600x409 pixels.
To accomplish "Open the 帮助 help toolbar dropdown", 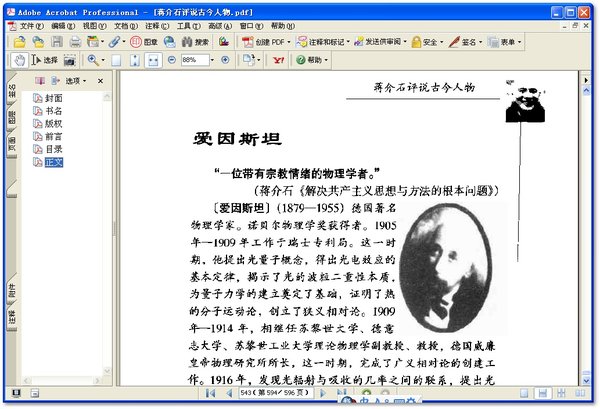I will click(x=326, y=60).
